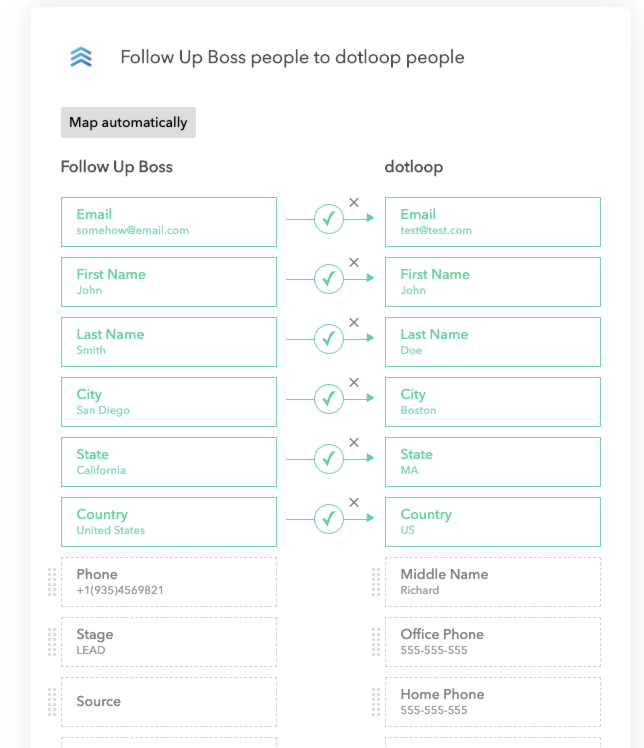Remove the First Name mapping with X
The image size is (644, 748).
(353, 263)
